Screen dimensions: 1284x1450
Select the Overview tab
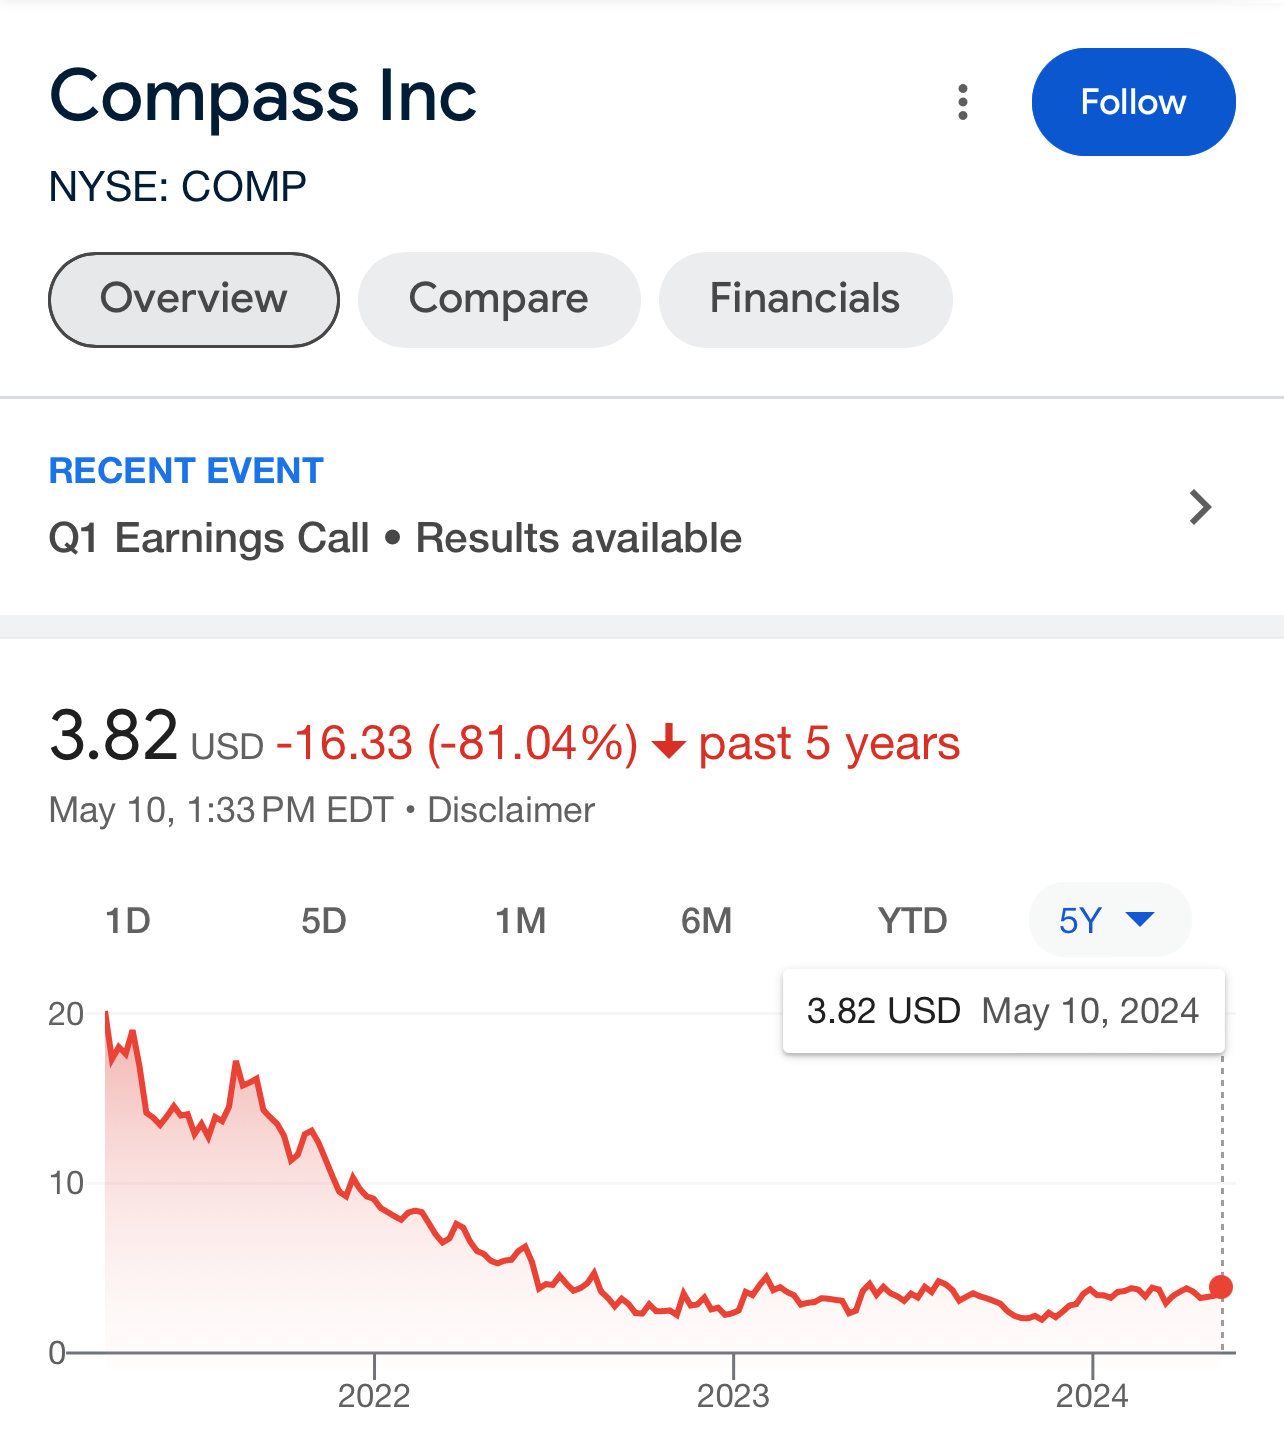(x=194, y=299)
